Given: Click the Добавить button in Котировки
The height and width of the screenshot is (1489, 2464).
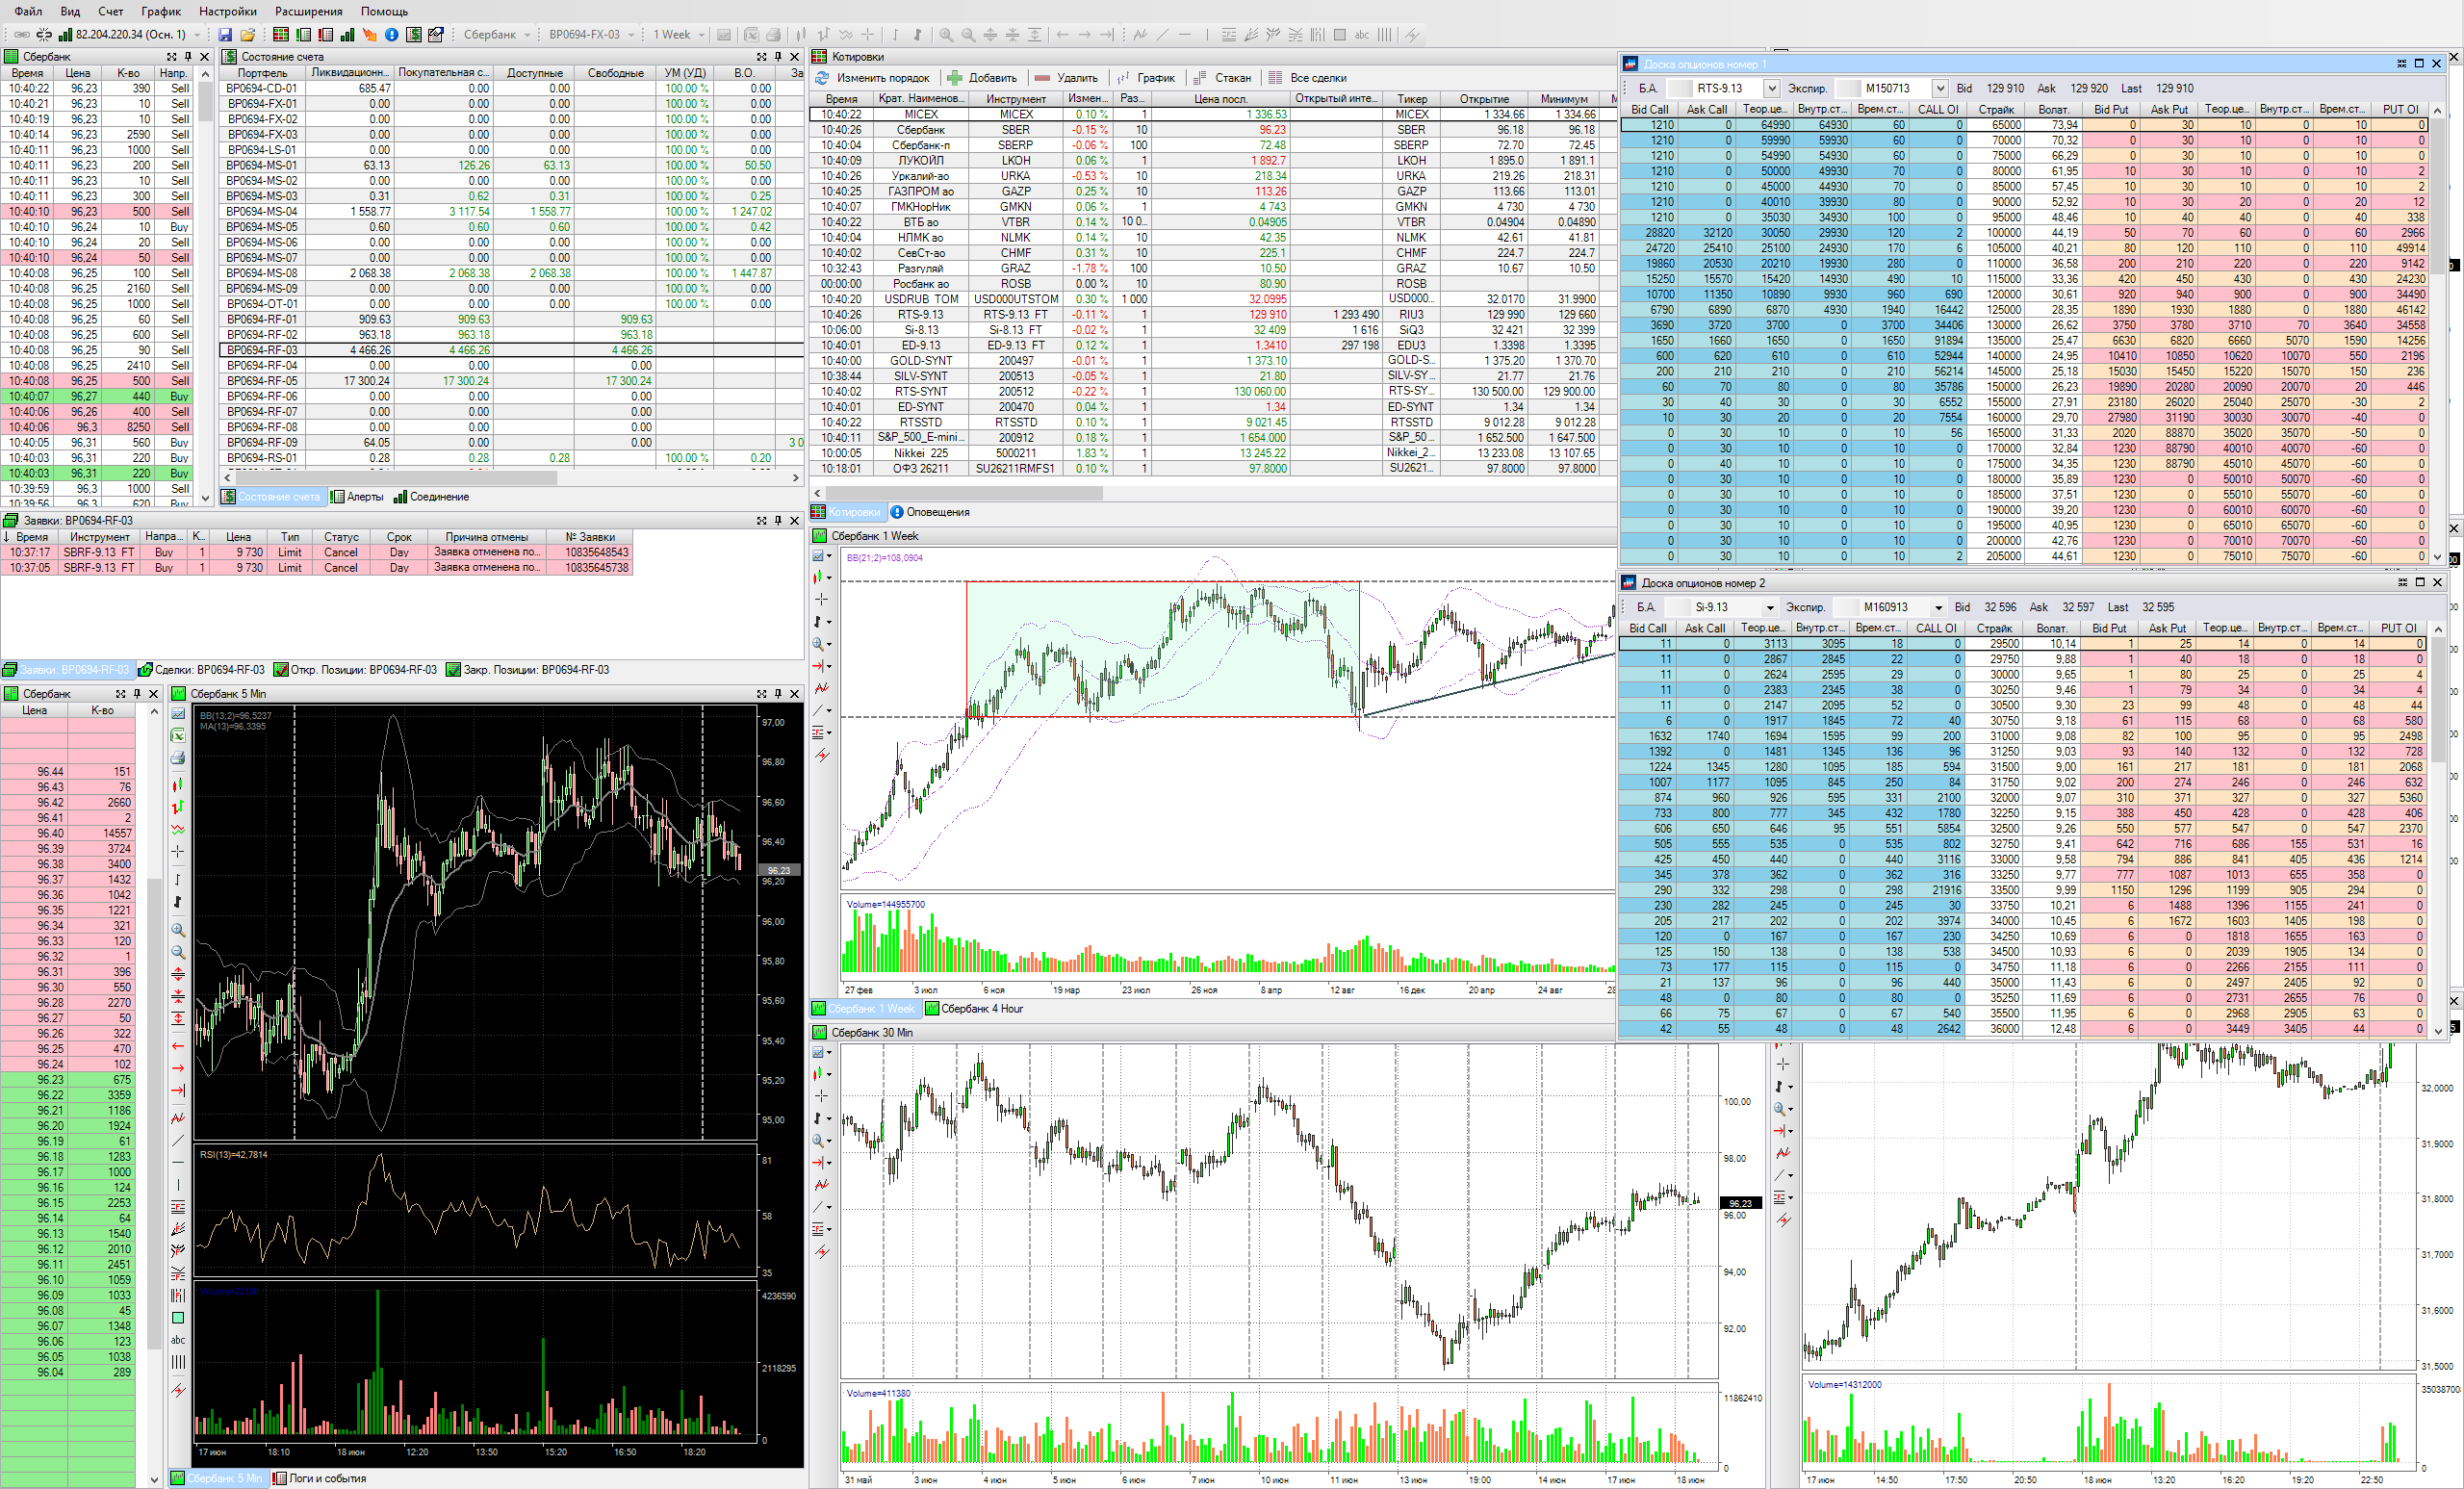Looking at the screenshot, I should pos(982,78).
